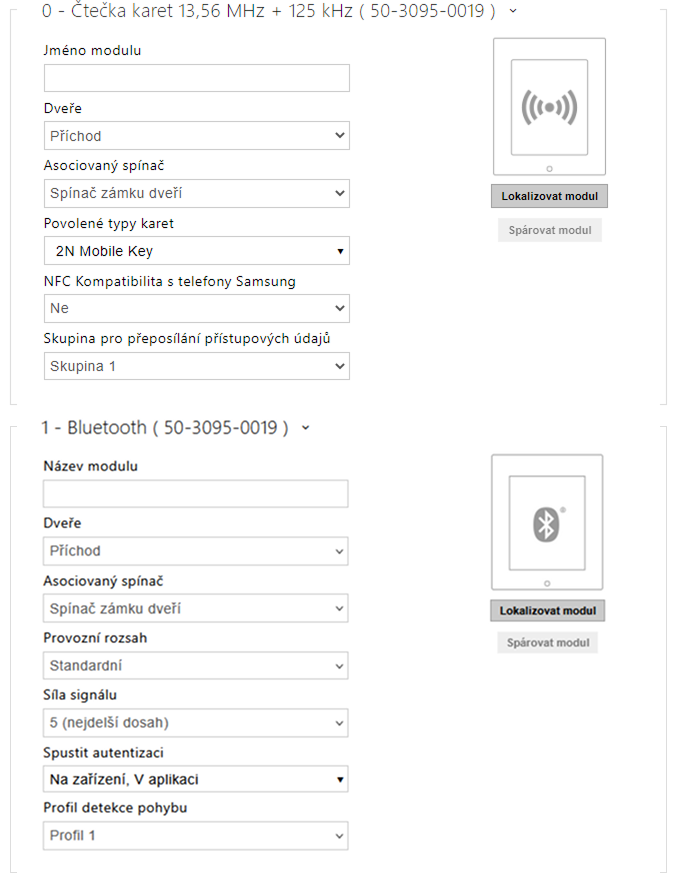Open card reader Asociovaný spínač dropdown
The image size is (673, 884).
(x=197, y=193)
